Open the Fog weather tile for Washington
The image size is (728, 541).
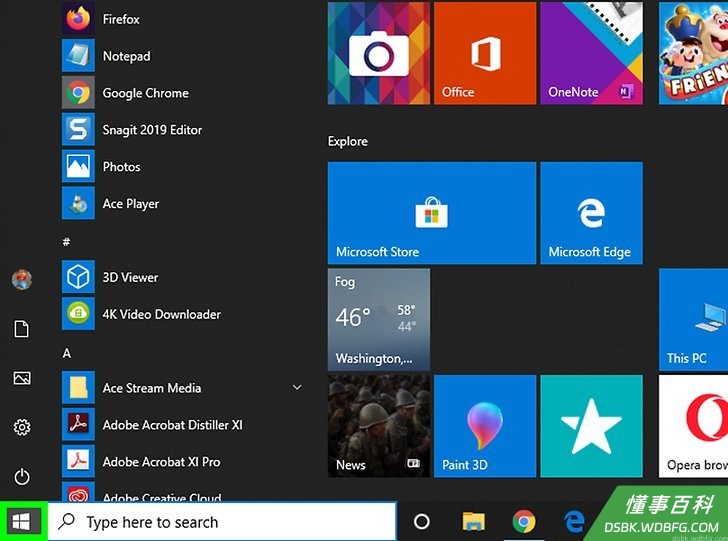[379, 319]
